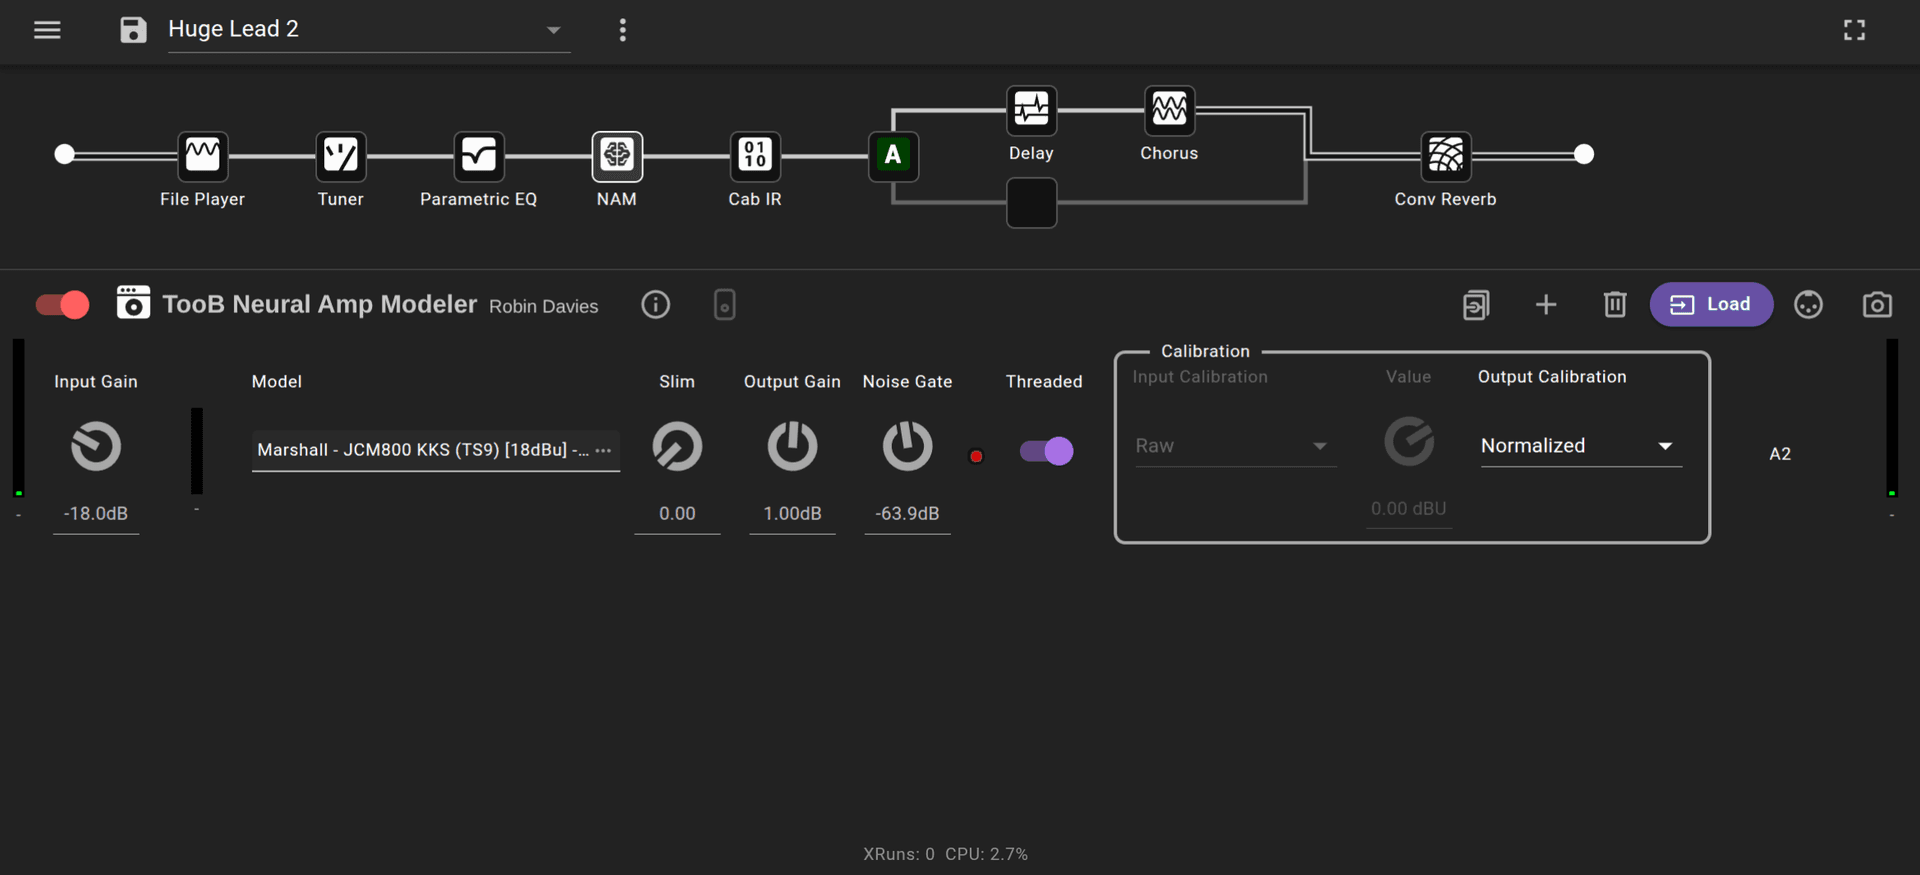
Task: Open the Normalized Output Calibration dropdown
Action: point(1581,446)
